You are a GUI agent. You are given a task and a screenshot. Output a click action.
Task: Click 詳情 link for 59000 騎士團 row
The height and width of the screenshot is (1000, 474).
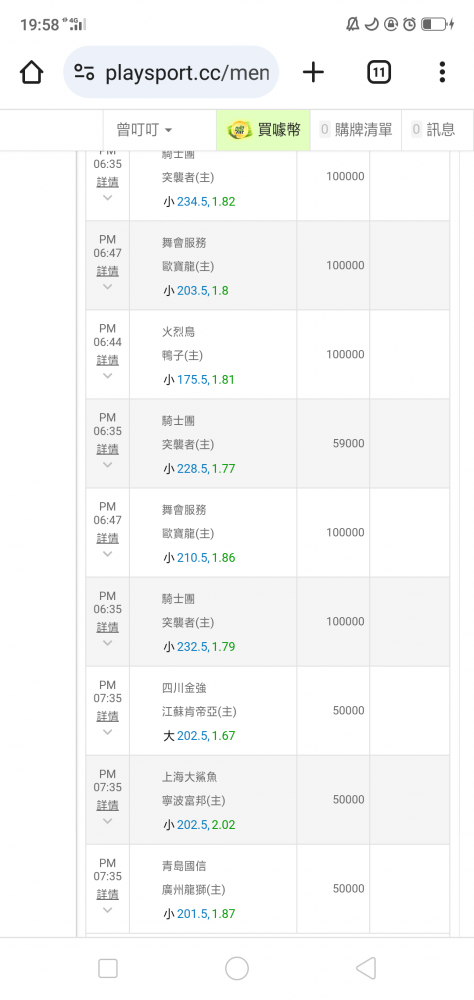107,449
